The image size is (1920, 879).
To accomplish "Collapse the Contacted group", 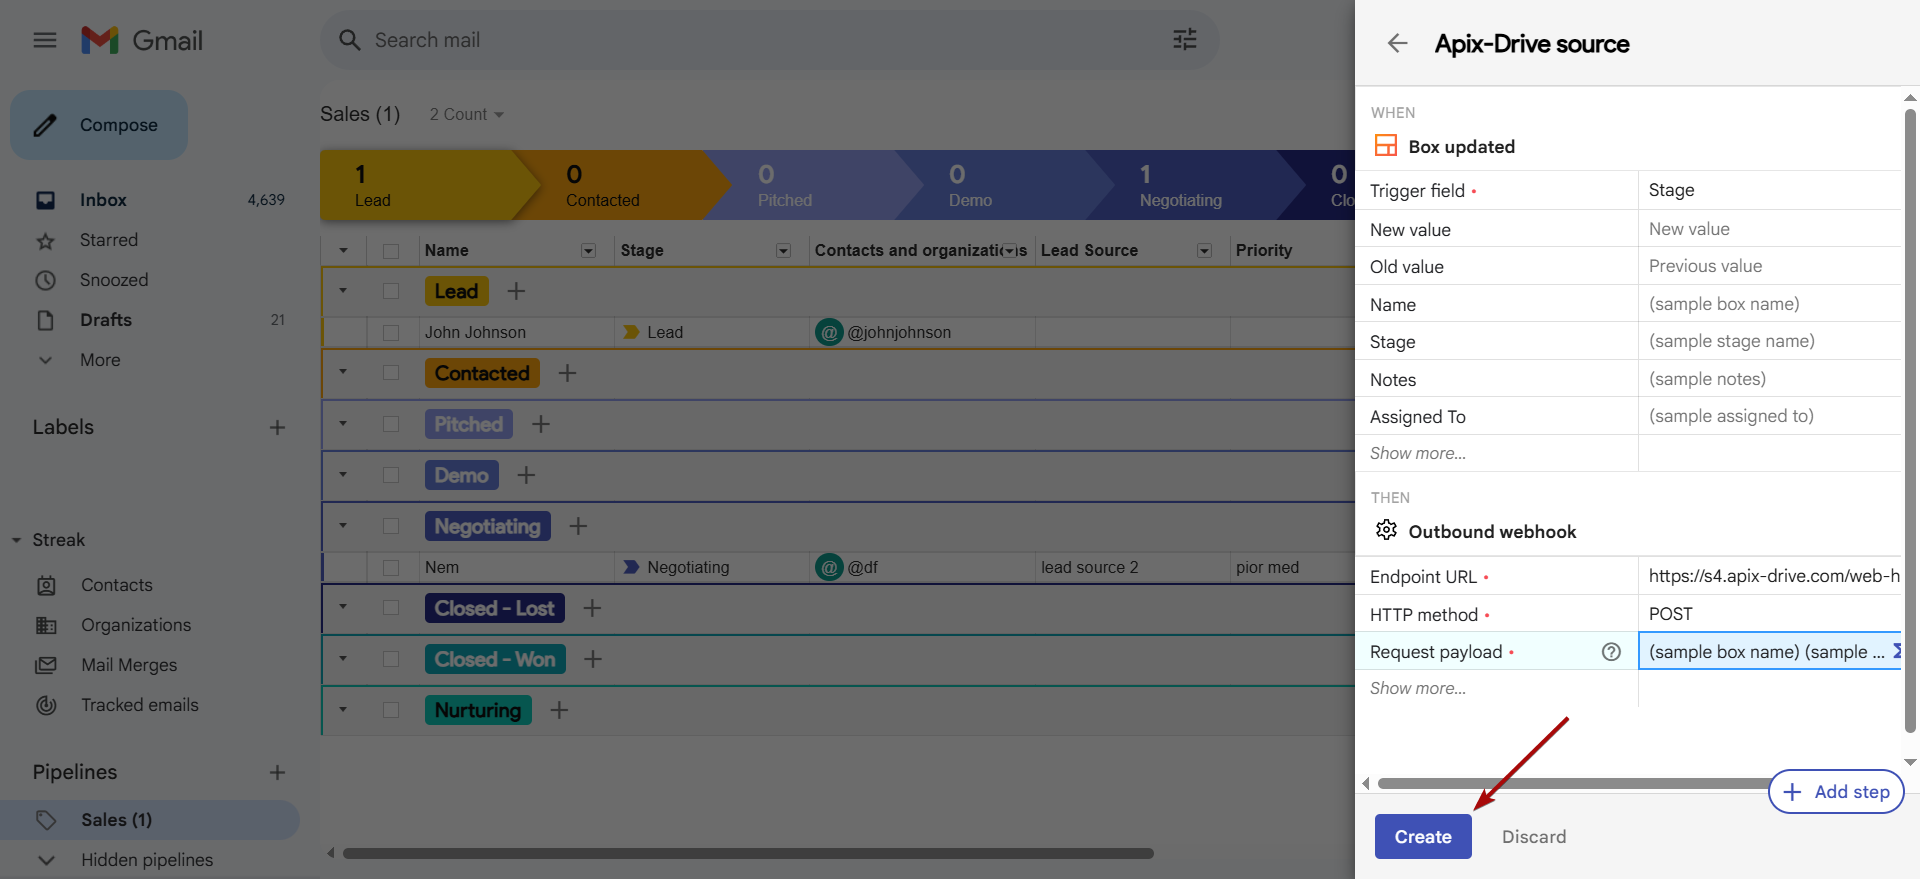I will coord(343,372).
